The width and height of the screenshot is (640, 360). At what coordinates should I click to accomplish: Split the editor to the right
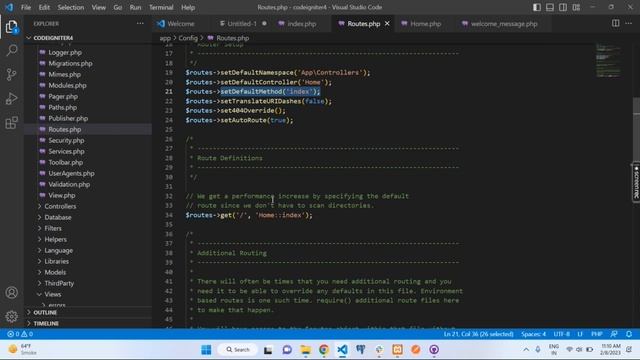coord(616,24)
